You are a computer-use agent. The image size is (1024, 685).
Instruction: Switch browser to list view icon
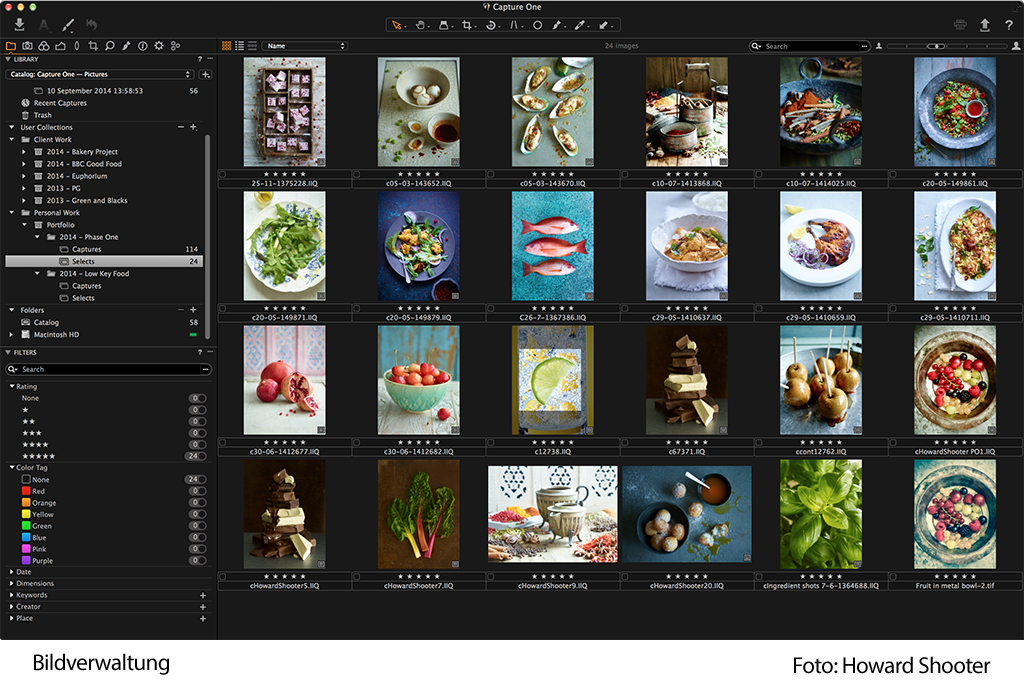pos(239,46)
